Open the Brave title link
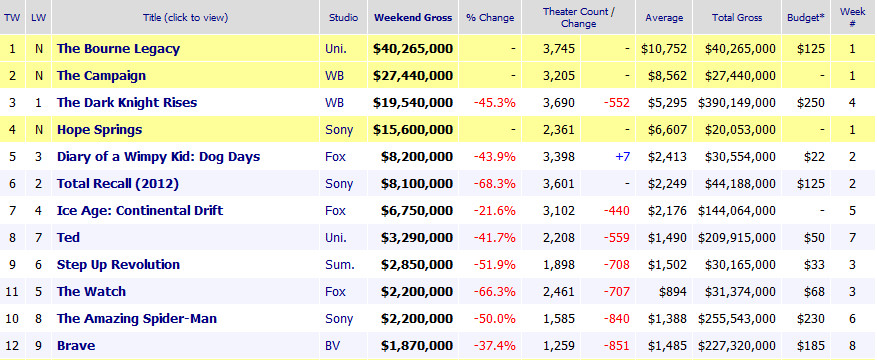 pos(76,345)
